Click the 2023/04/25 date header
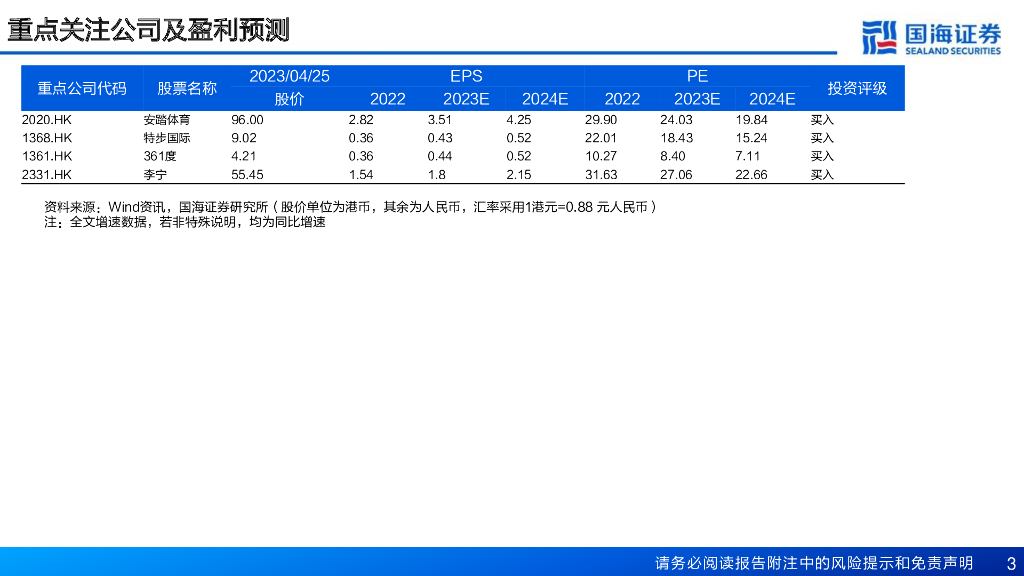Screen dimensions: 1024x576 [x=289, y=76]
